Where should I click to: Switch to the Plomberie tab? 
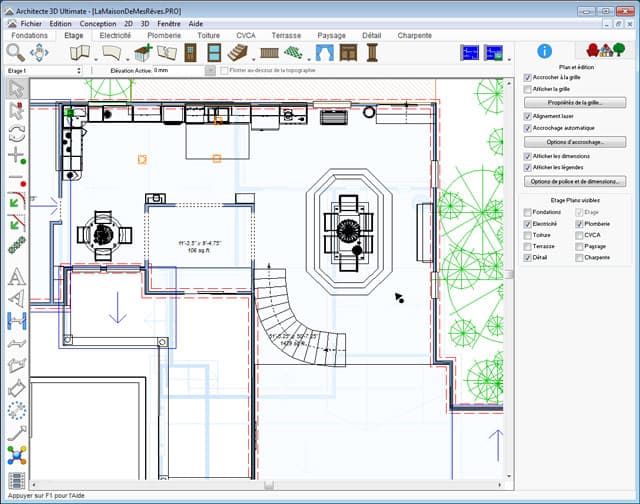click(x=164, y=36)
